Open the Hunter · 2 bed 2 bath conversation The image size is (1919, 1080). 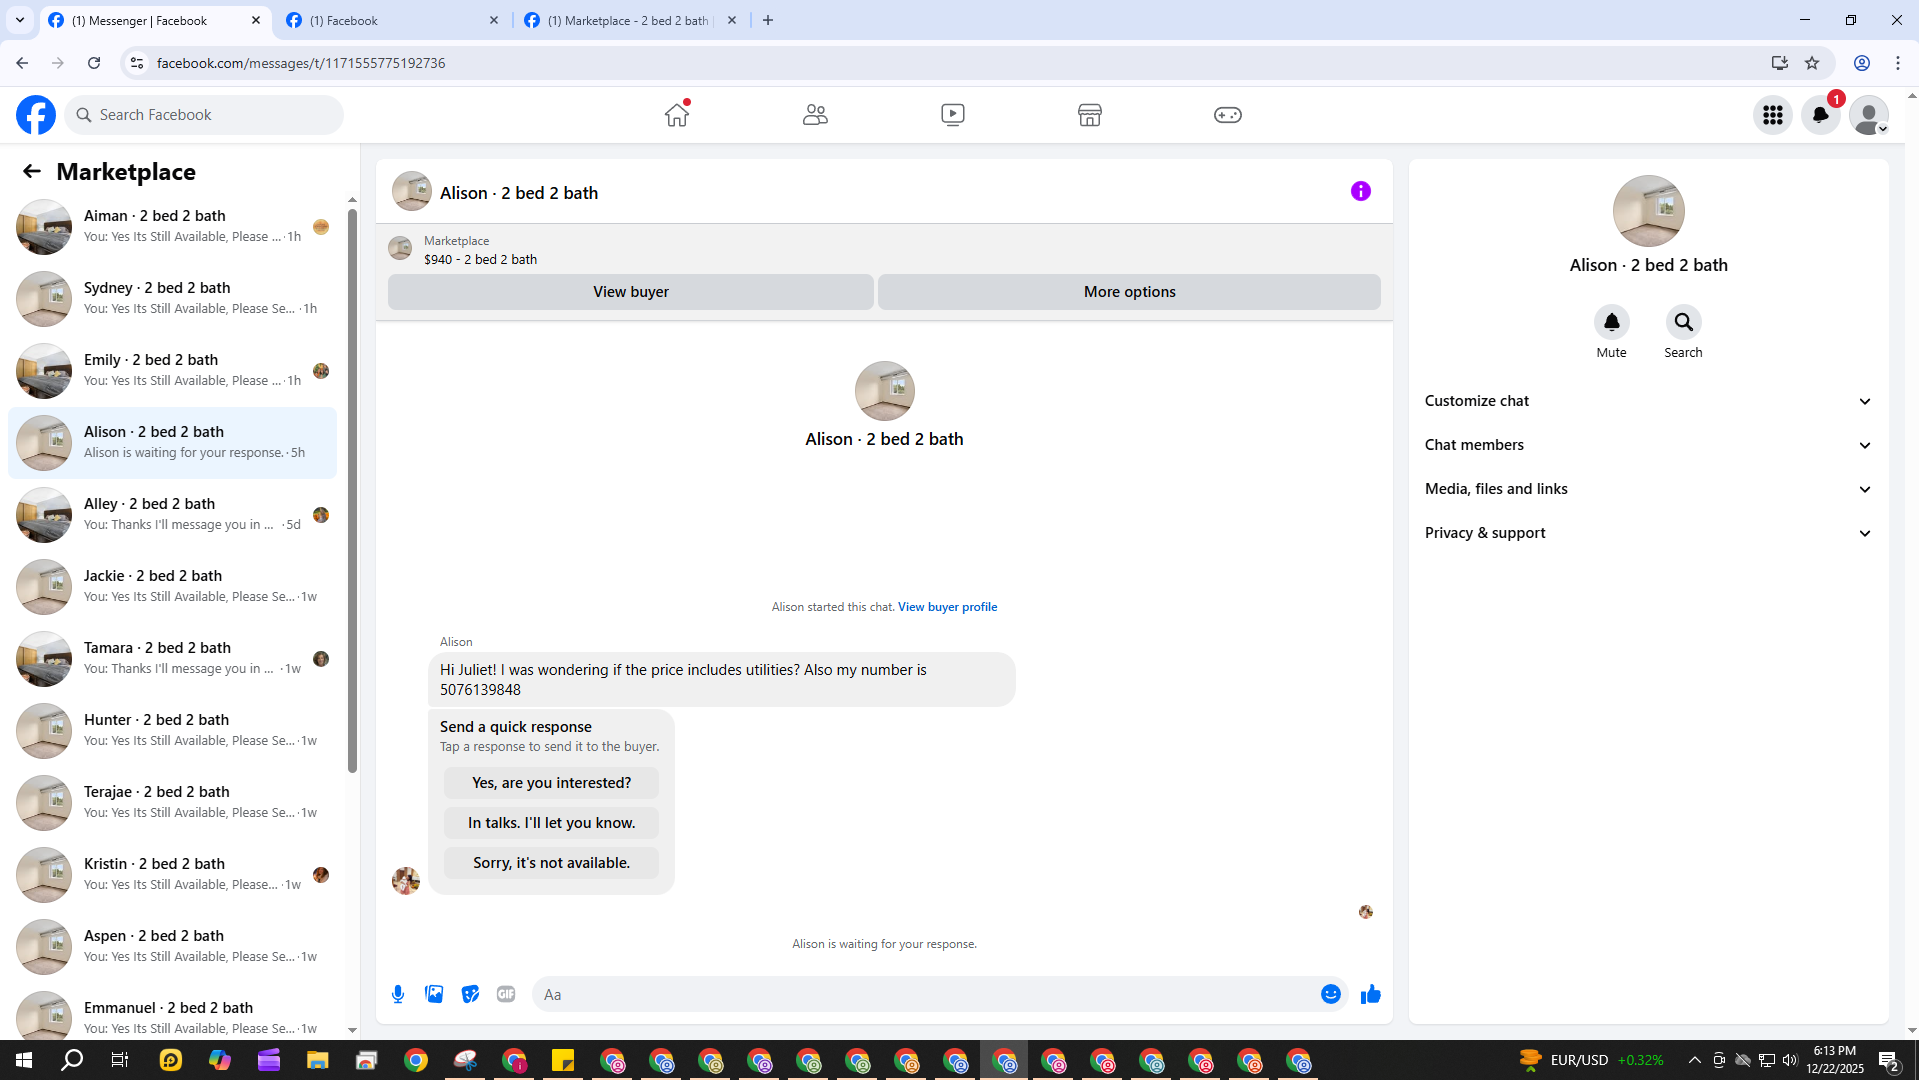(x=172, y=731)
